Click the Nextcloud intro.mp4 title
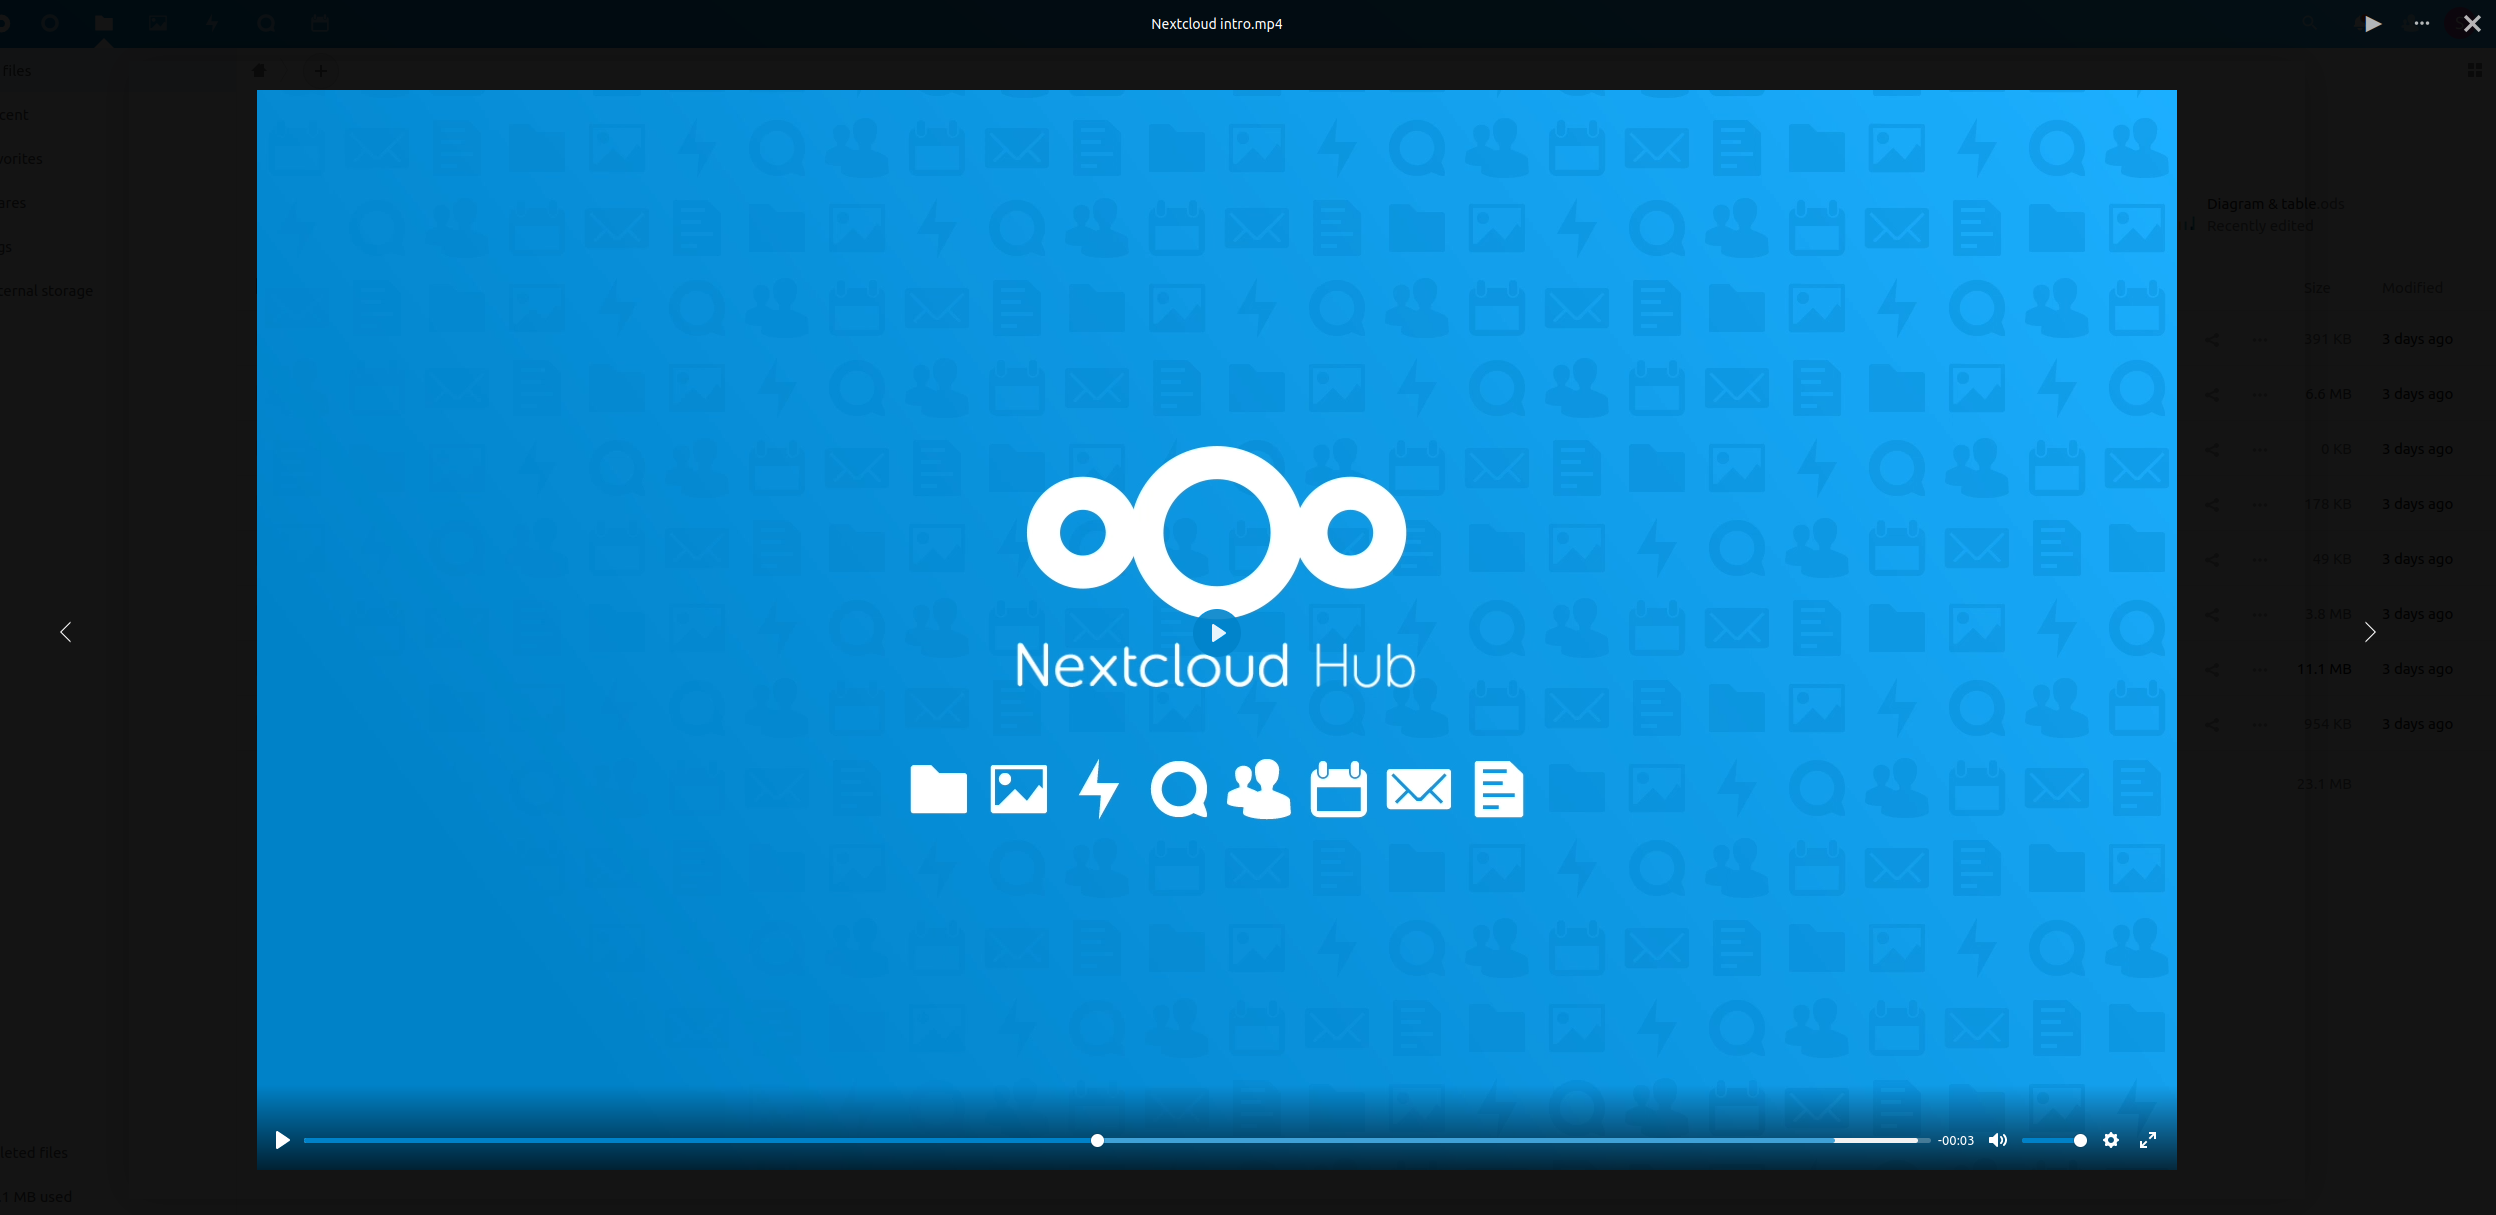2496x1215 pixels. click(x=1216, y=24)
